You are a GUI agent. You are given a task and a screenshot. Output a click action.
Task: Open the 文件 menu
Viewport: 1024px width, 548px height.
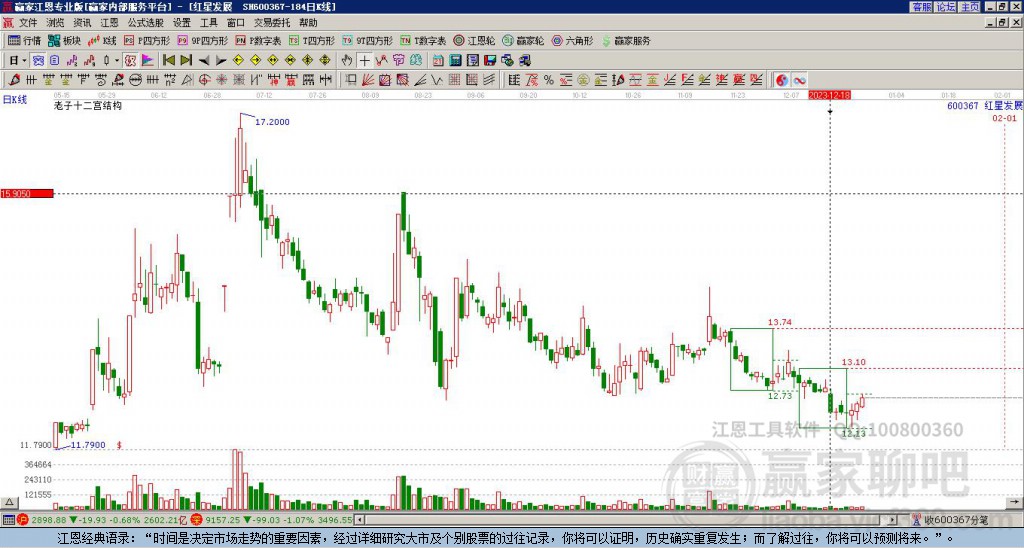(x=28, y=23)
